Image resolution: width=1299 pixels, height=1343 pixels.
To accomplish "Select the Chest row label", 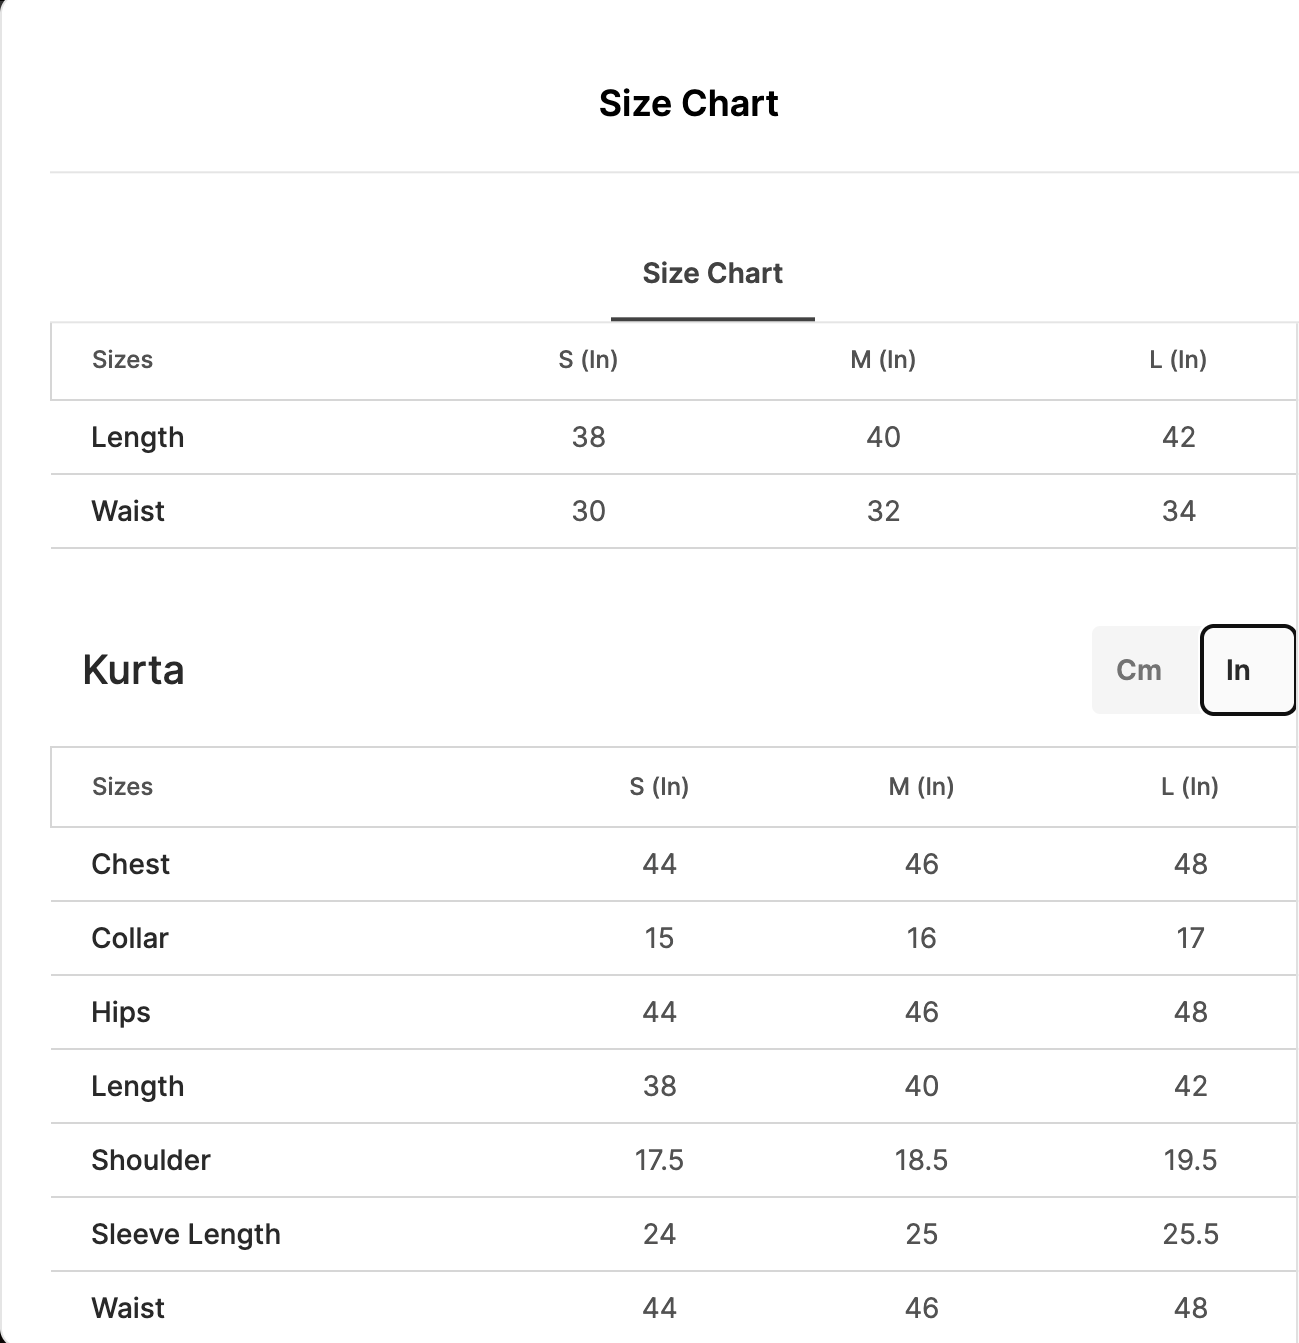I will click(130, 864).
